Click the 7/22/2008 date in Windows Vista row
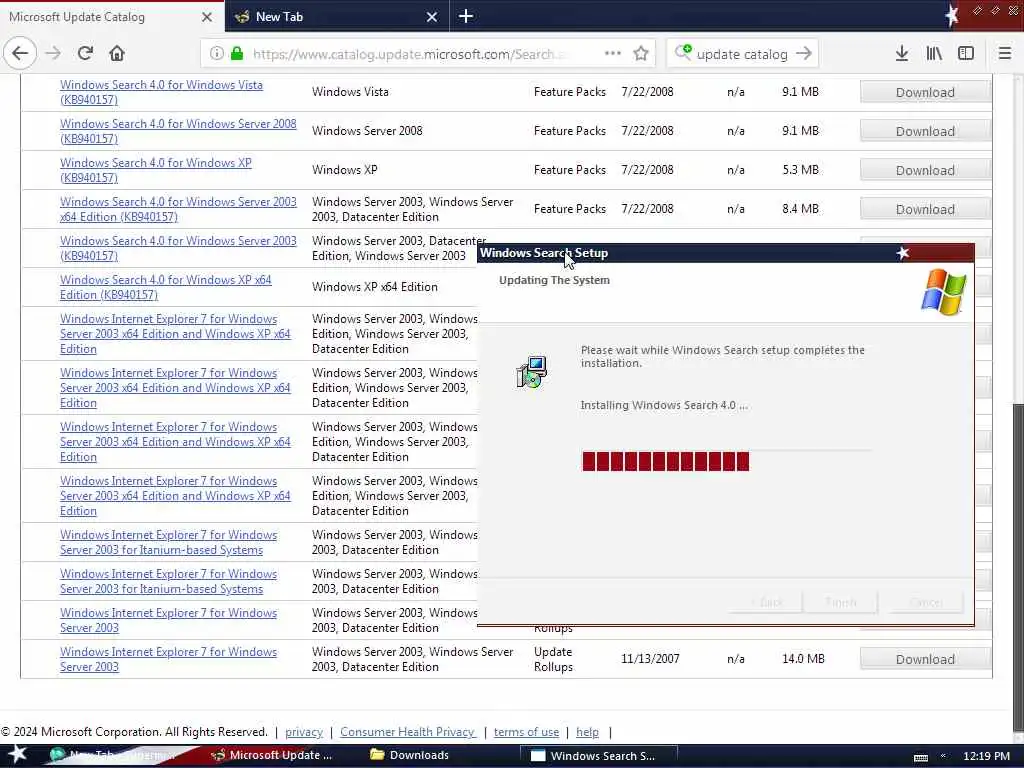Image resolution: width=1024 pixels, height=768 pixels. pos(647,92)
